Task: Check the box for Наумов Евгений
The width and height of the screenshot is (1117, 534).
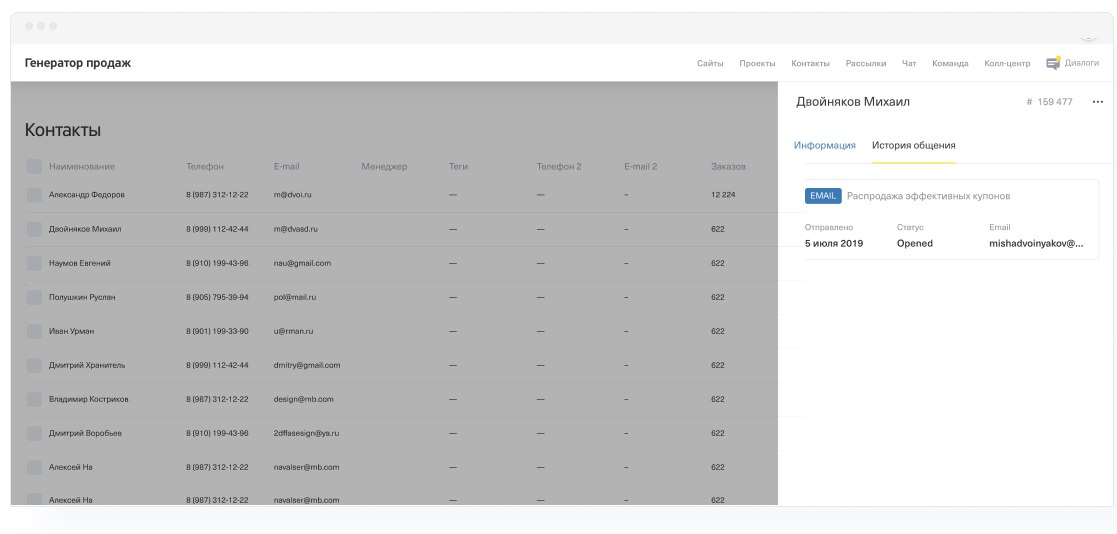Action: pos(33,263)
